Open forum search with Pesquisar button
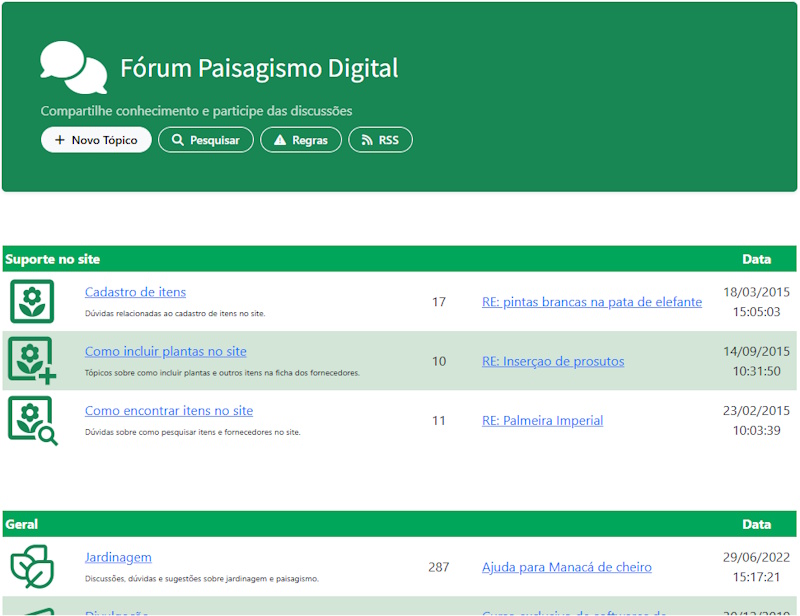800x616 pixels. click(206, 140)
